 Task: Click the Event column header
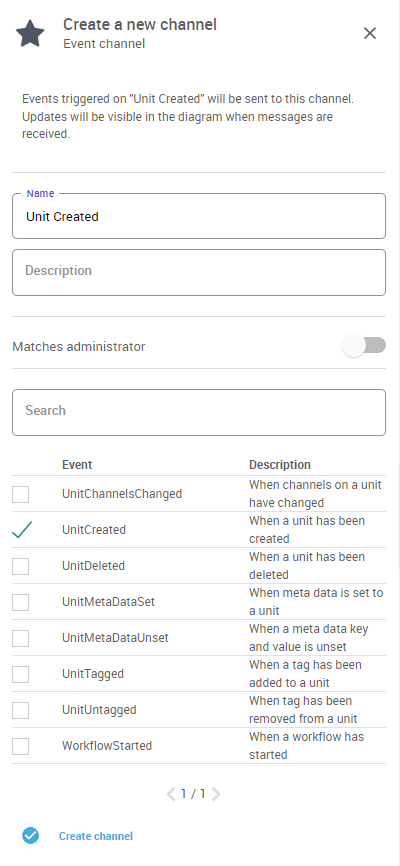[77, 464]
